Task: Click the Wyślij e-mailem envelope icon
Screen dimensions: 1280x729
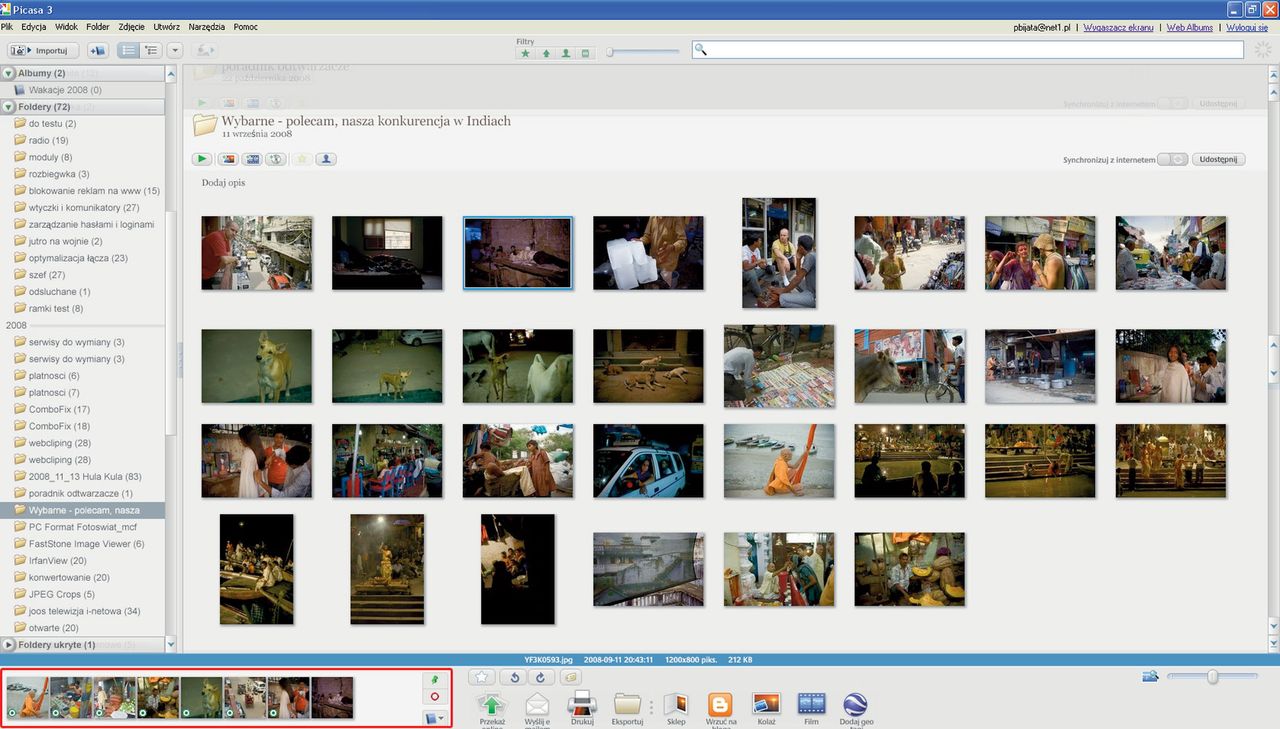Action: tap(538, 704)
